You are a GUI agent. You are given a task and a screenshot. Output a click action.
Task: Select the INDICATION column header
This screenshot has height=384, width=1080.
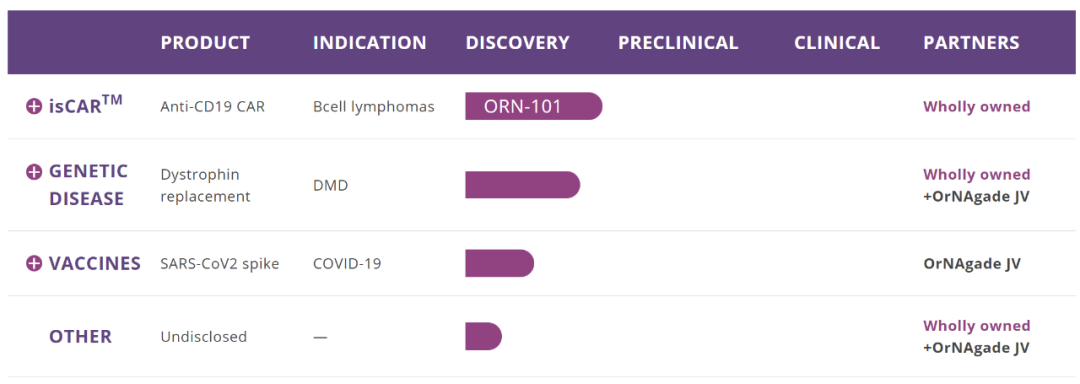(370, 43)
